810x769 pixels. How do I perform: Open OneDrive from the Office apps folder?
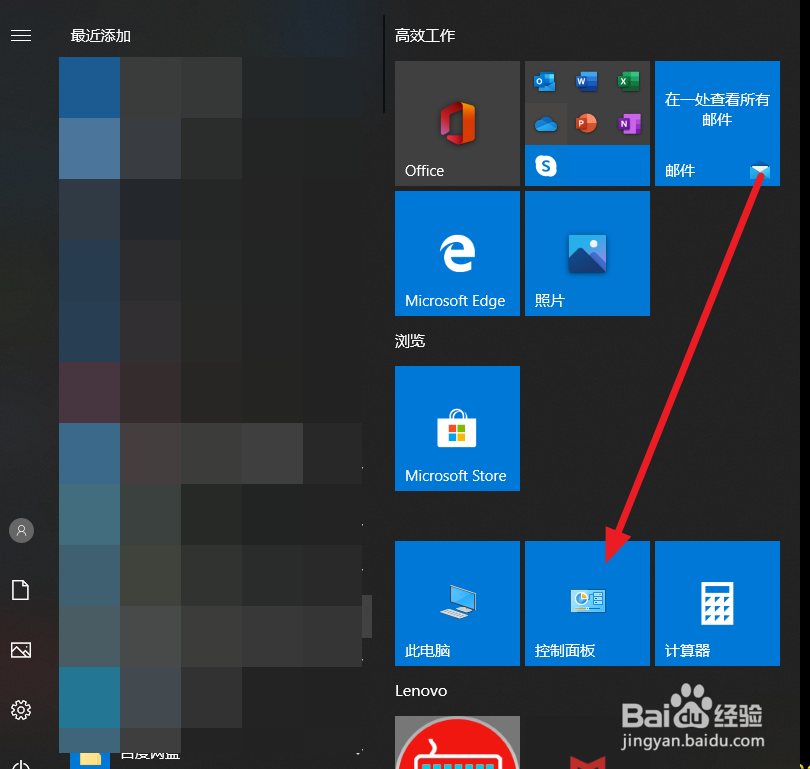pyautogui.click(x=546, y=124)
